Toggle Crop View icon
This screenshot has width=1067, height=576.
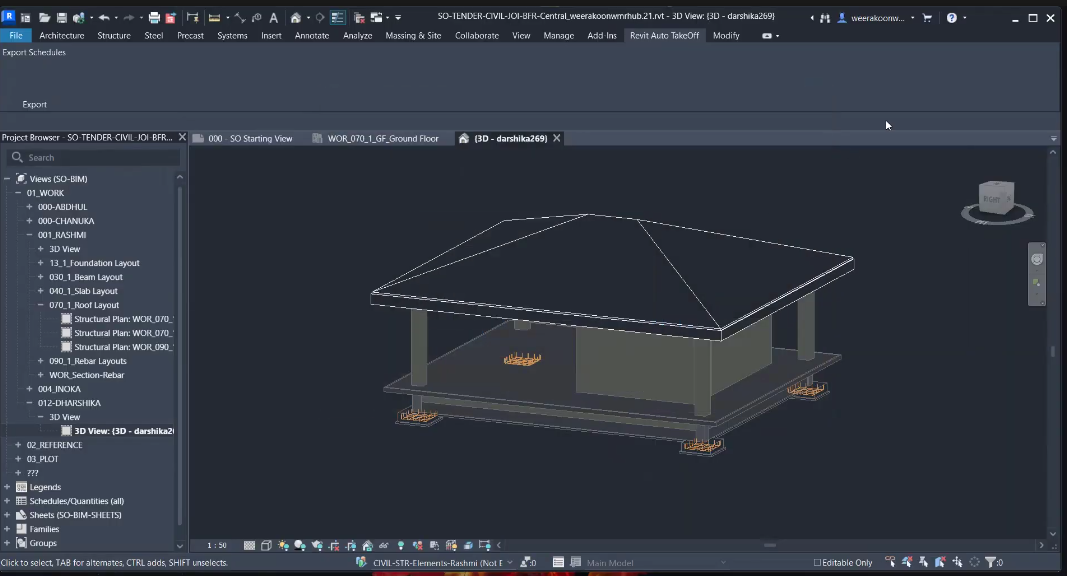(x=335, y=545)
